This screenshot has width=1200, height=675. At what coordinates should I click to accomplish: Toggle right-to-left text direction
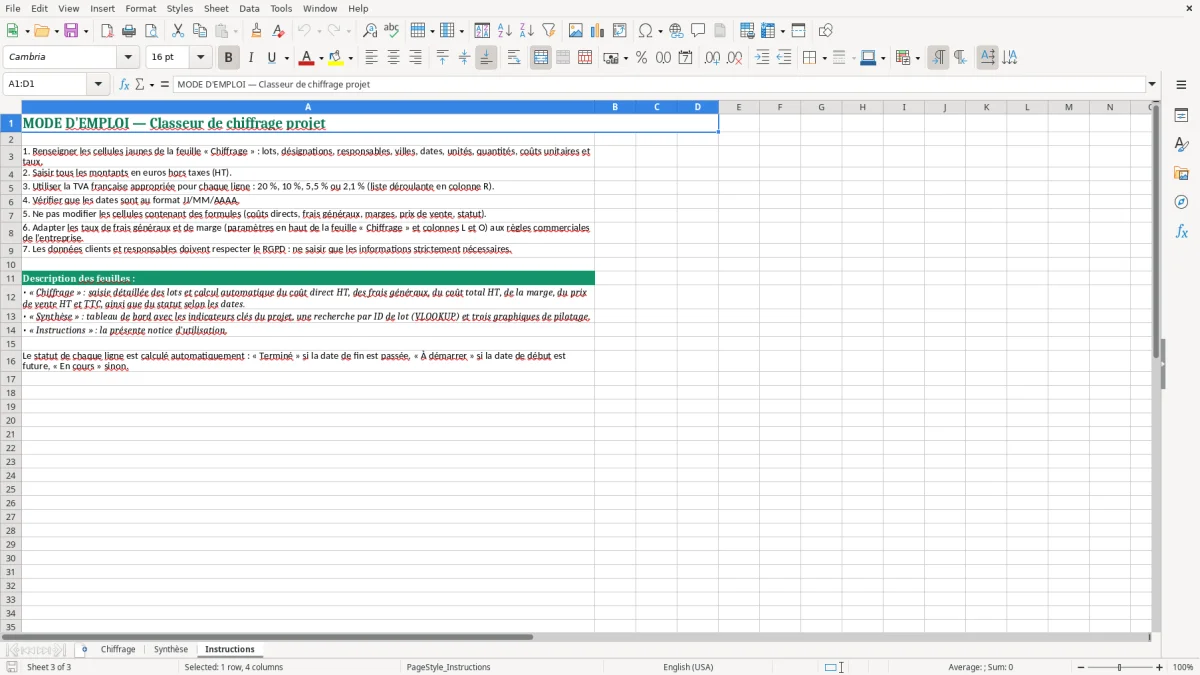coord(960,58)
